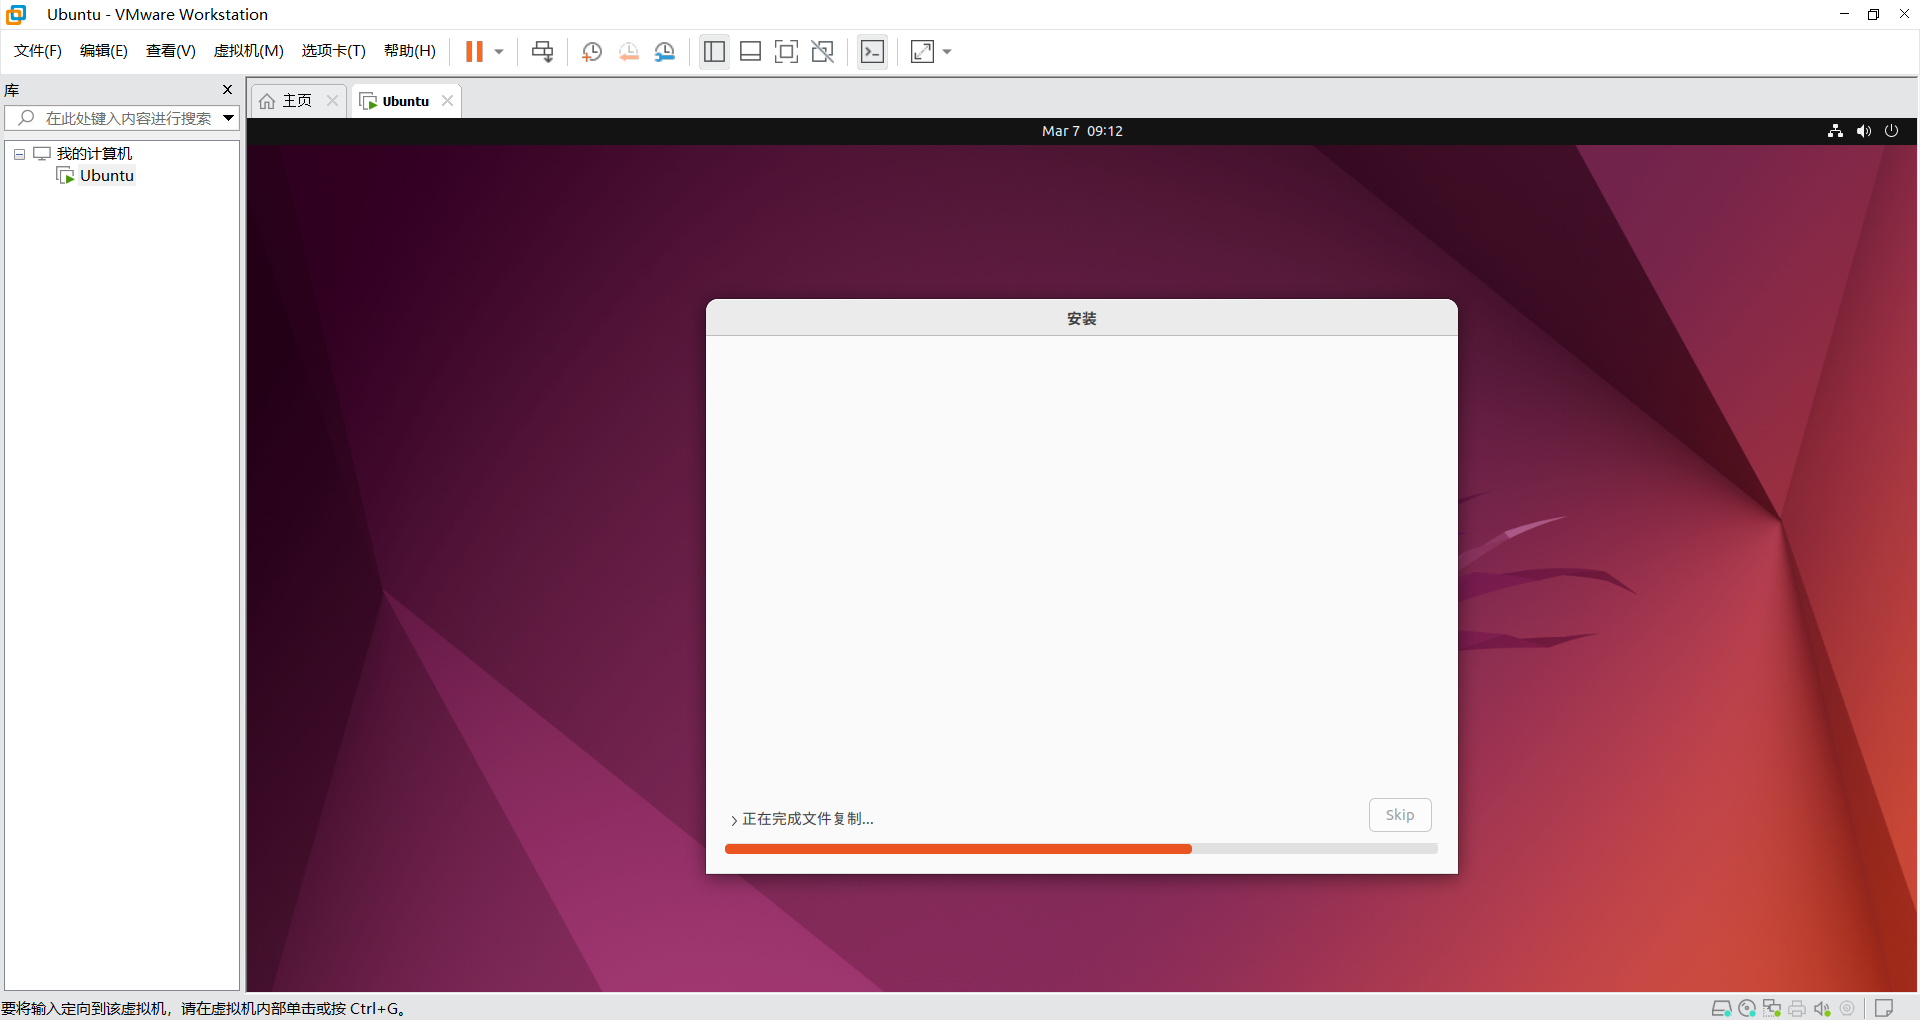Image resolution: width=1920 pixels, height=1020 pixels.
Task: Pause the running virtual machine
Action: pos(474,52)
